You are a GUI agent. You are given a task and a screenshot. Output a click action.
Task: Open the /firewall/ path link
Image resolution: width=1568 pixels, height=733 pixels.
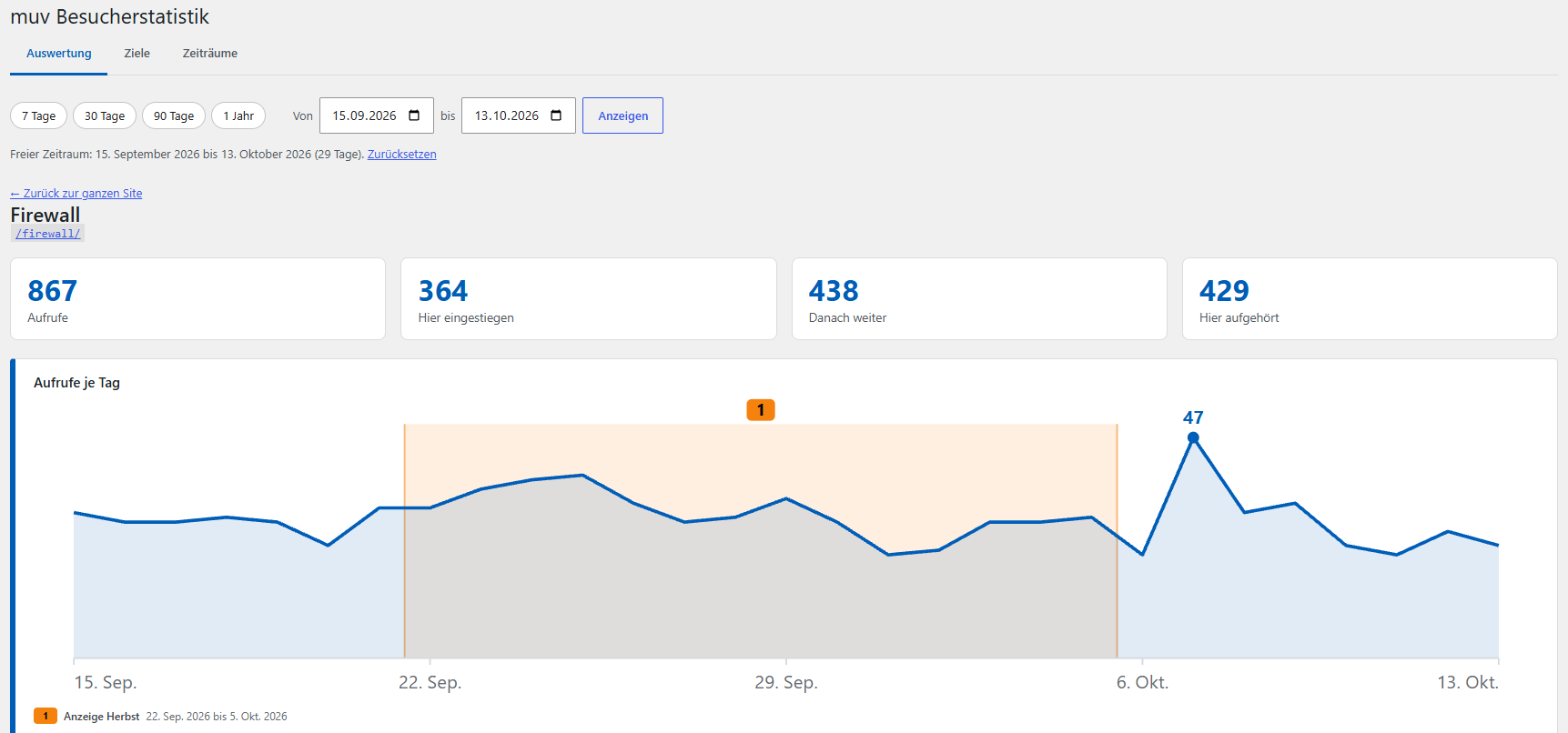[x=48, y=233]
